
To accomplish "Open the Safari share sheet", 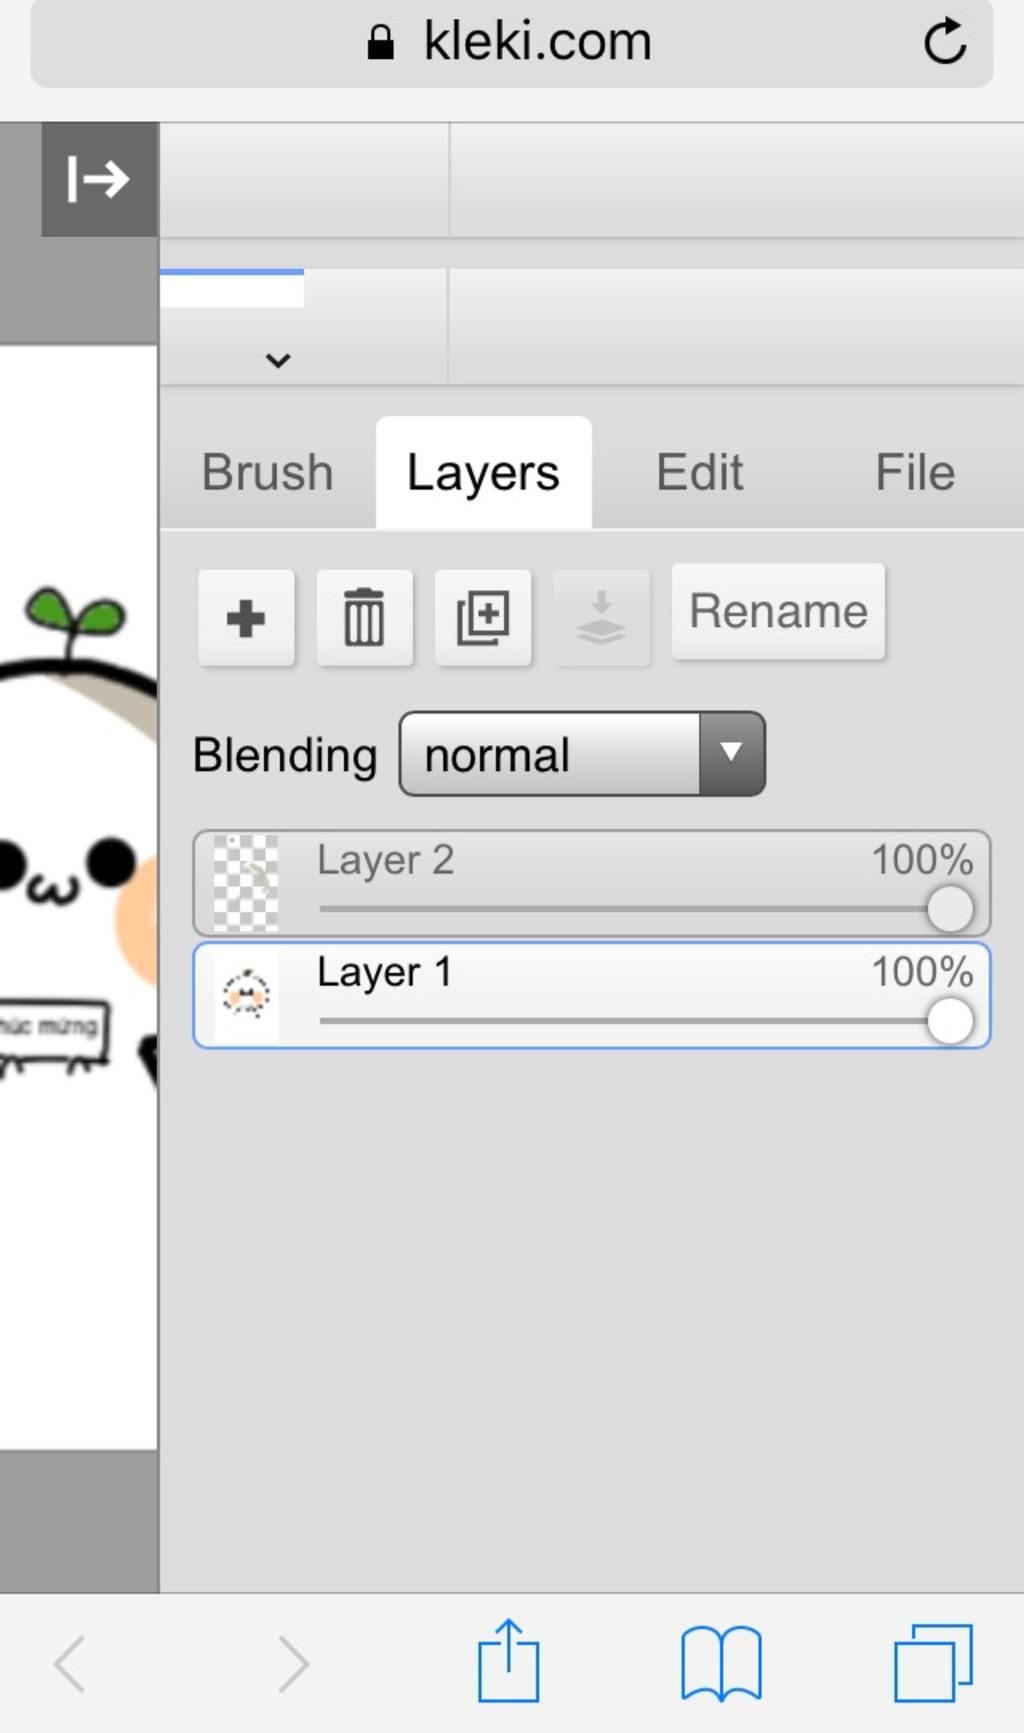I will (508, 1662).
